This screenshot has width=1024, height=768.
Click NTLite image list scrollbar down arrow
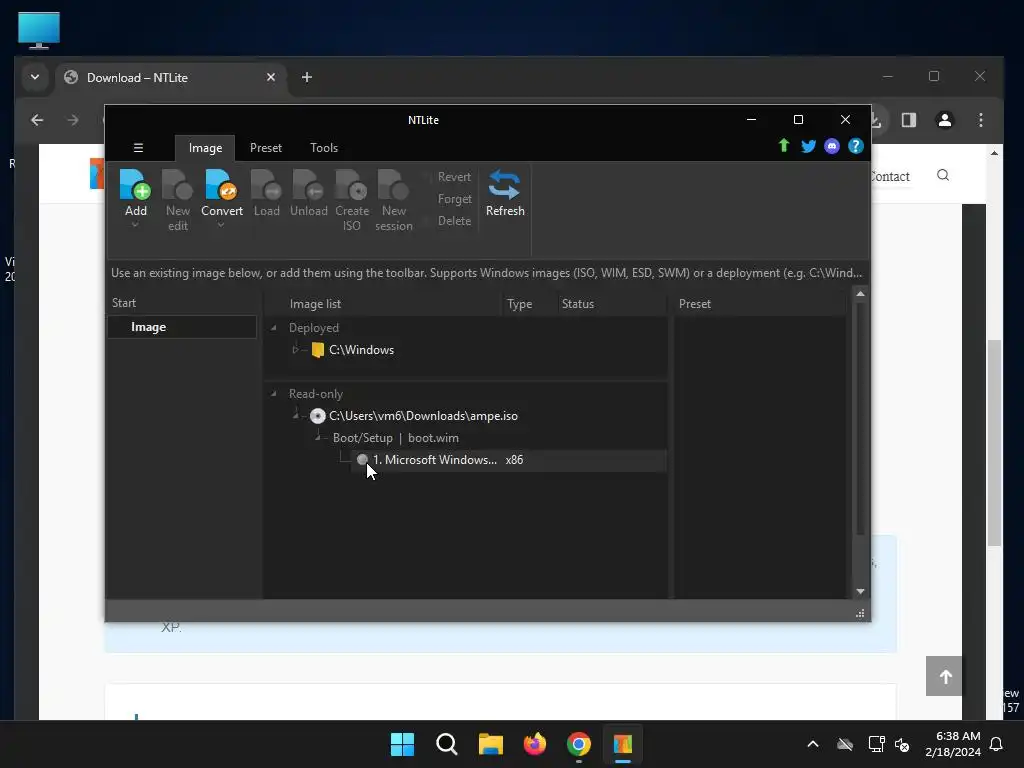point(860,592)
